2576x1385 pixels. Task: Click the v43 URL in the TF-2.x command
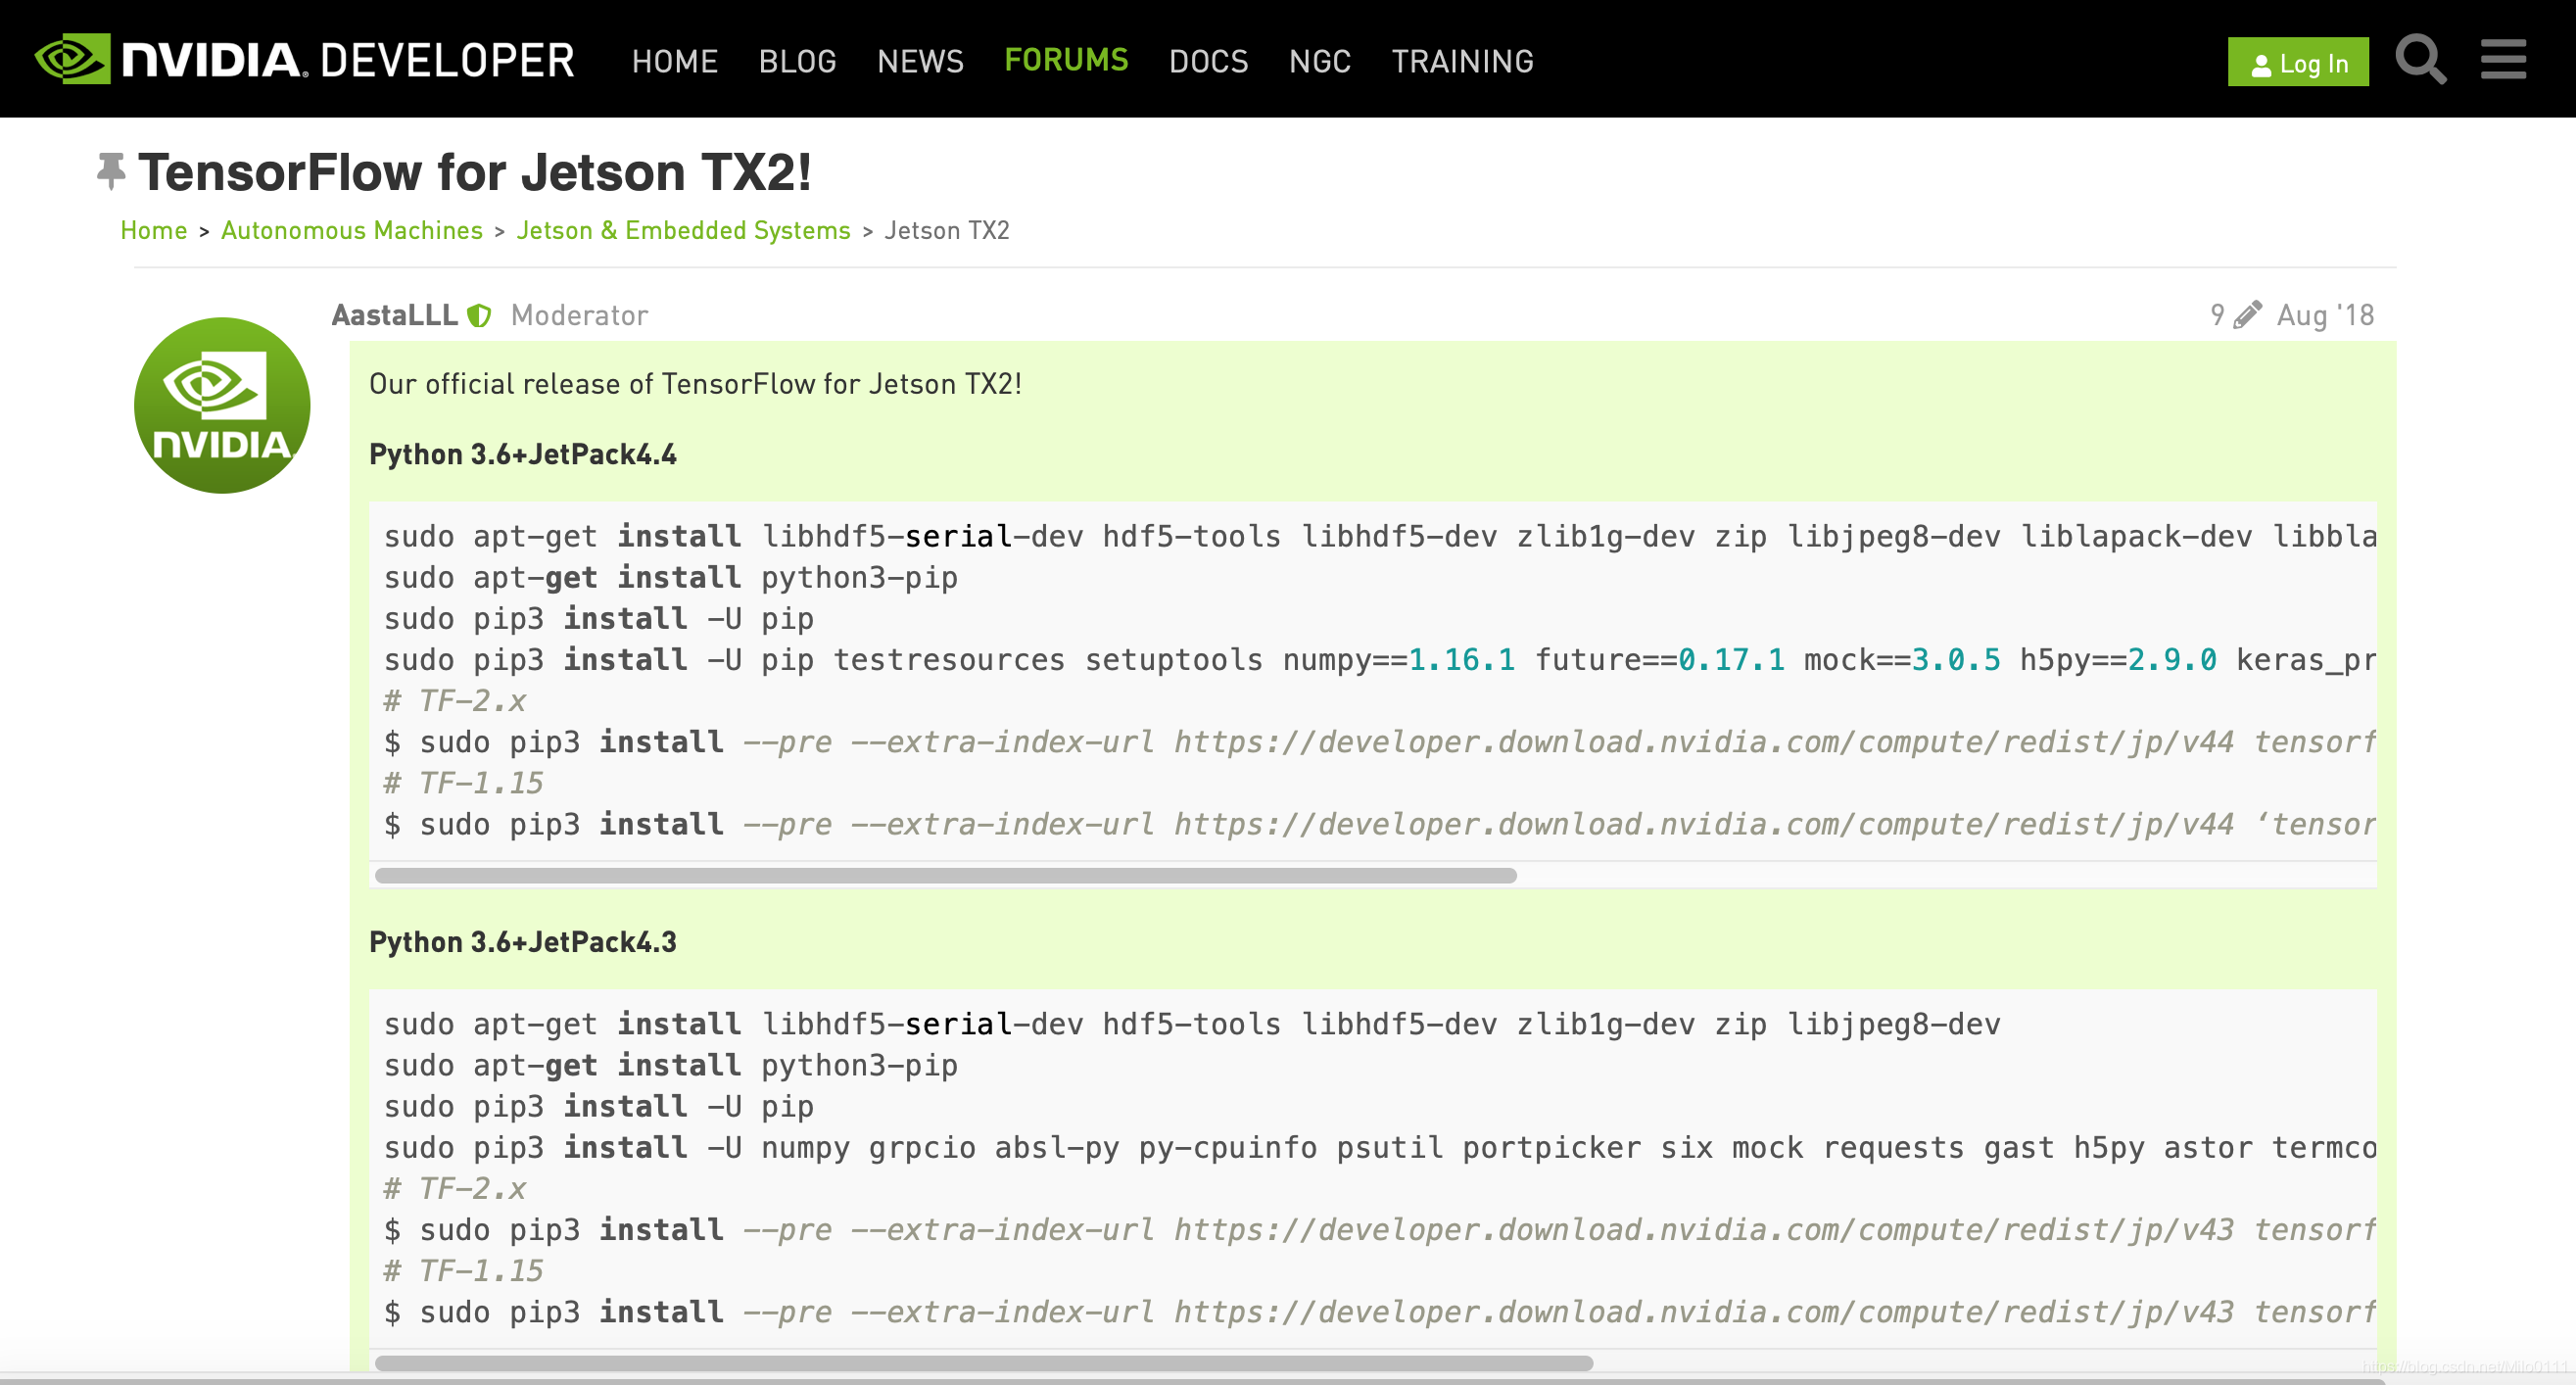click(1704, 1230)
